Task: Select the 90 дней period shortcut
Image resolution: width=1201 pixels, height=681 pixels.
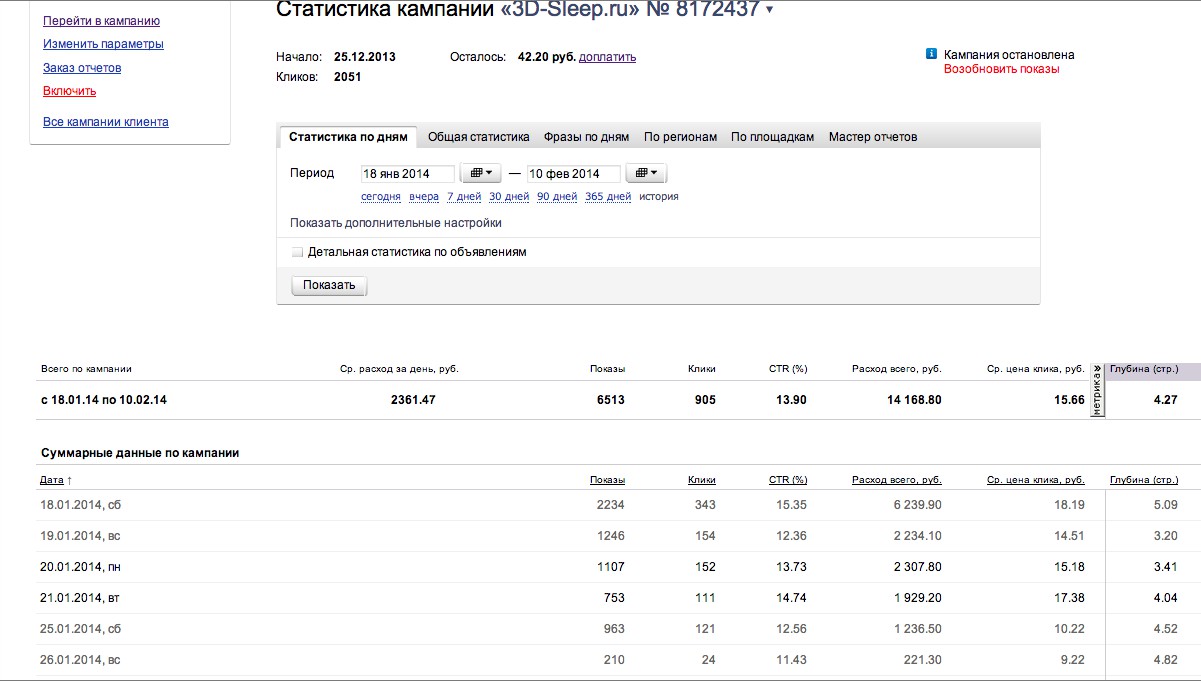Action: click(557, 196)
